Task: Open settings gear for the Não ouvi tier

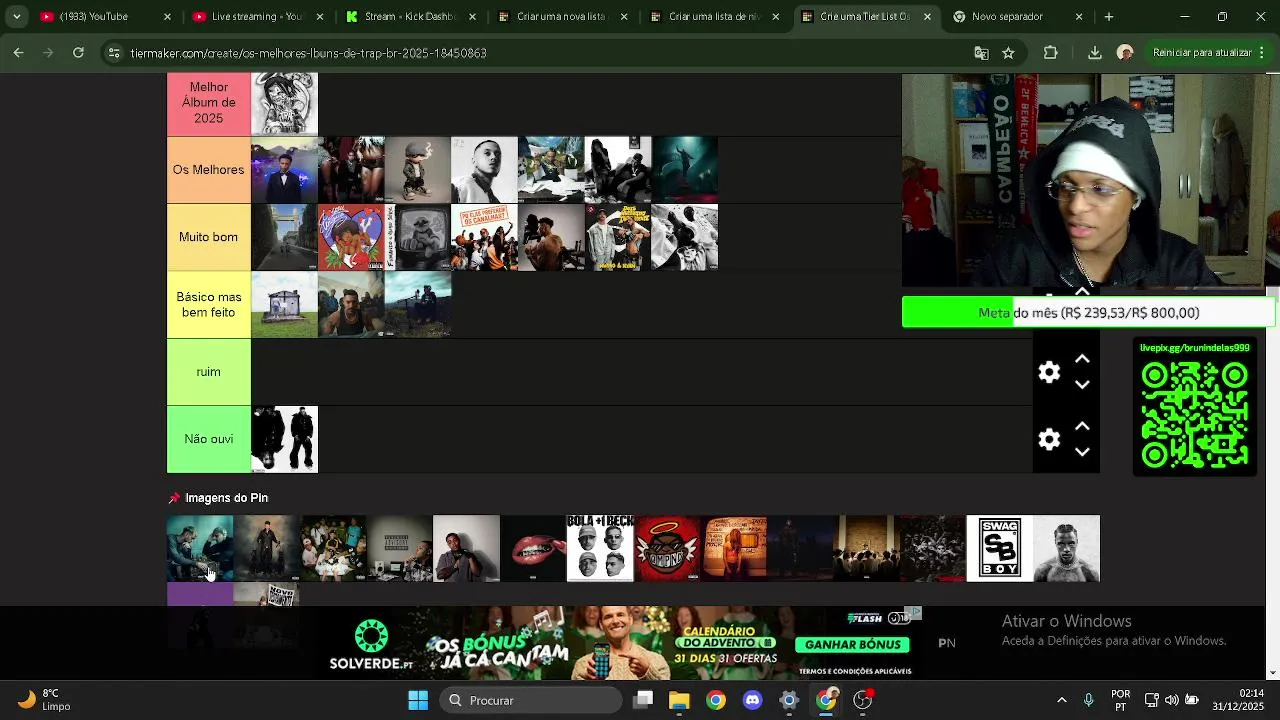Action: (1049, 439)
